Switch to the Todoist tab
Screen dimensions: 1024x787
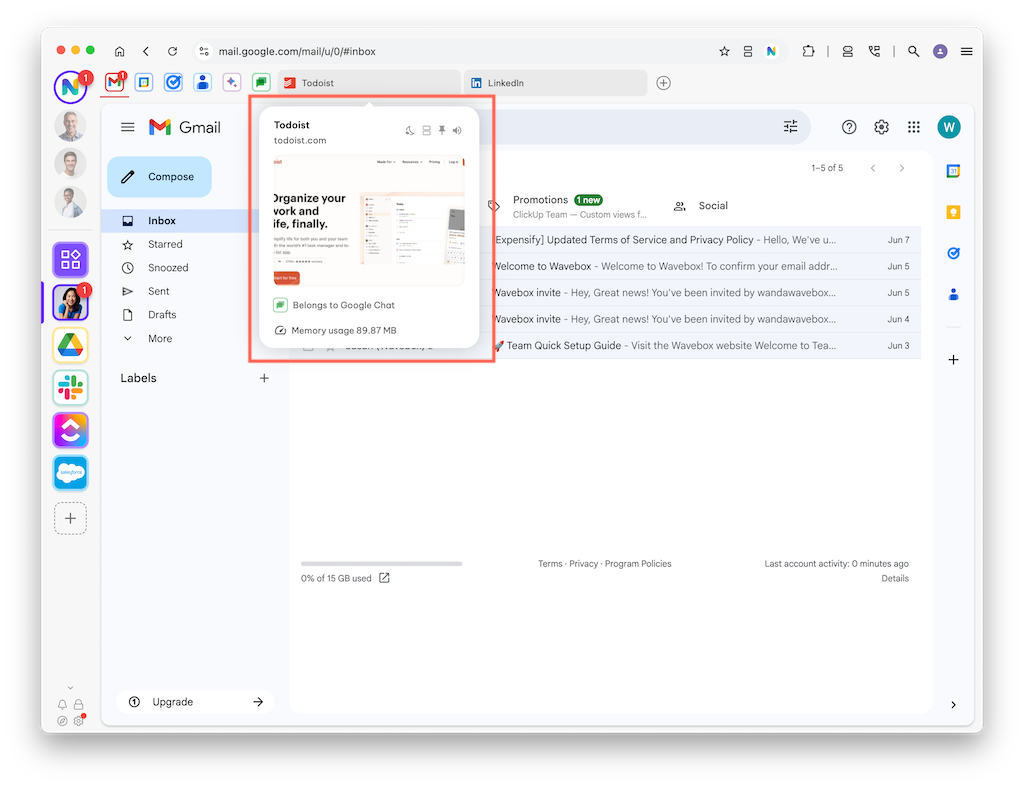[370, 83]
